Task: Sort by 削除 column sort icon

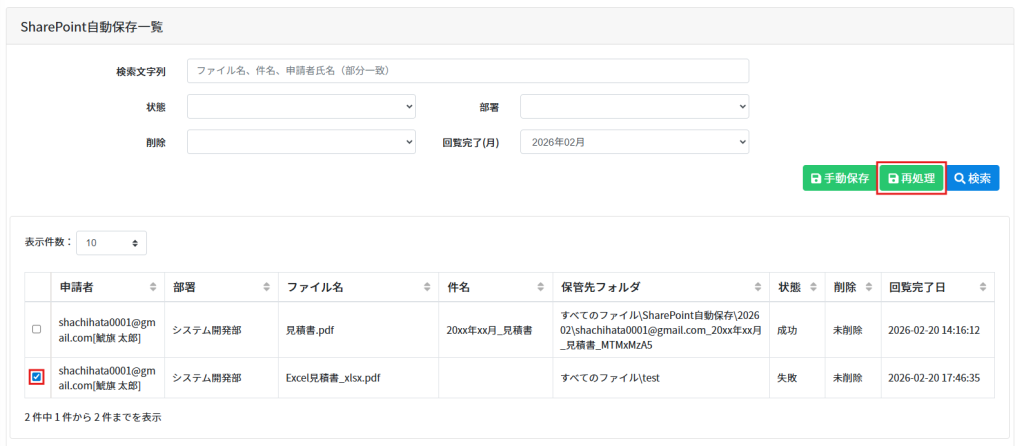Action: (869, 287)
